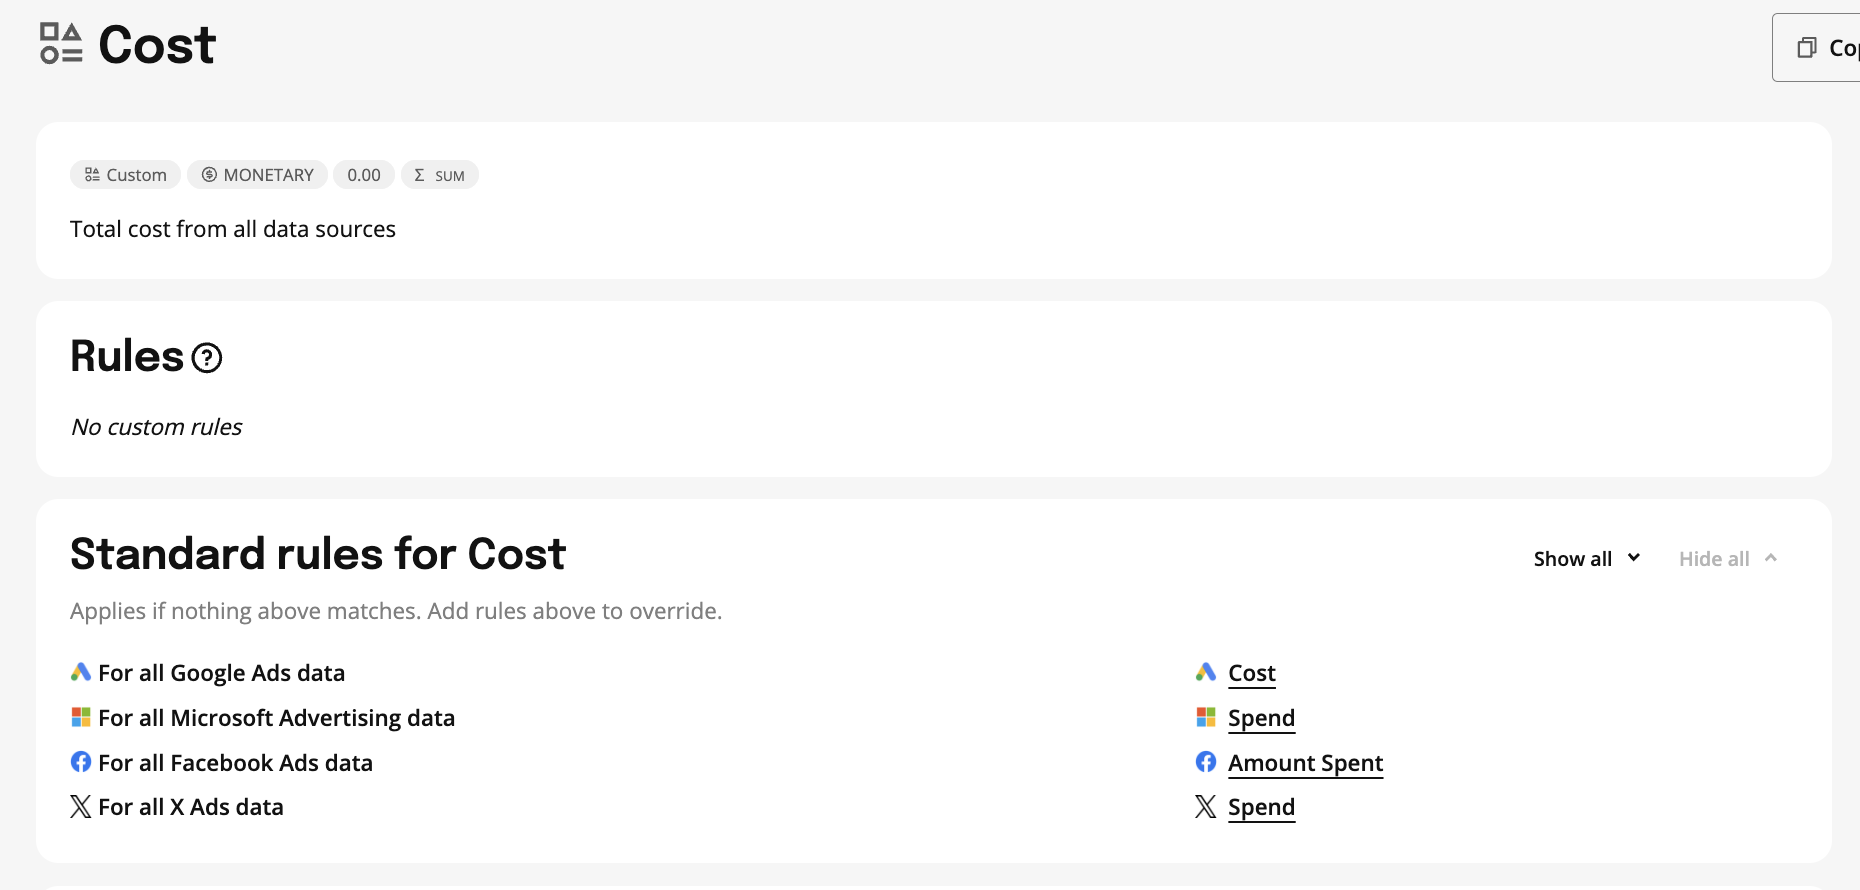The height and width of the screenshot is (890, 1860).
Task: Click the SUM aggregation chip
Action: pyautogui.click(x=440, y=175)
